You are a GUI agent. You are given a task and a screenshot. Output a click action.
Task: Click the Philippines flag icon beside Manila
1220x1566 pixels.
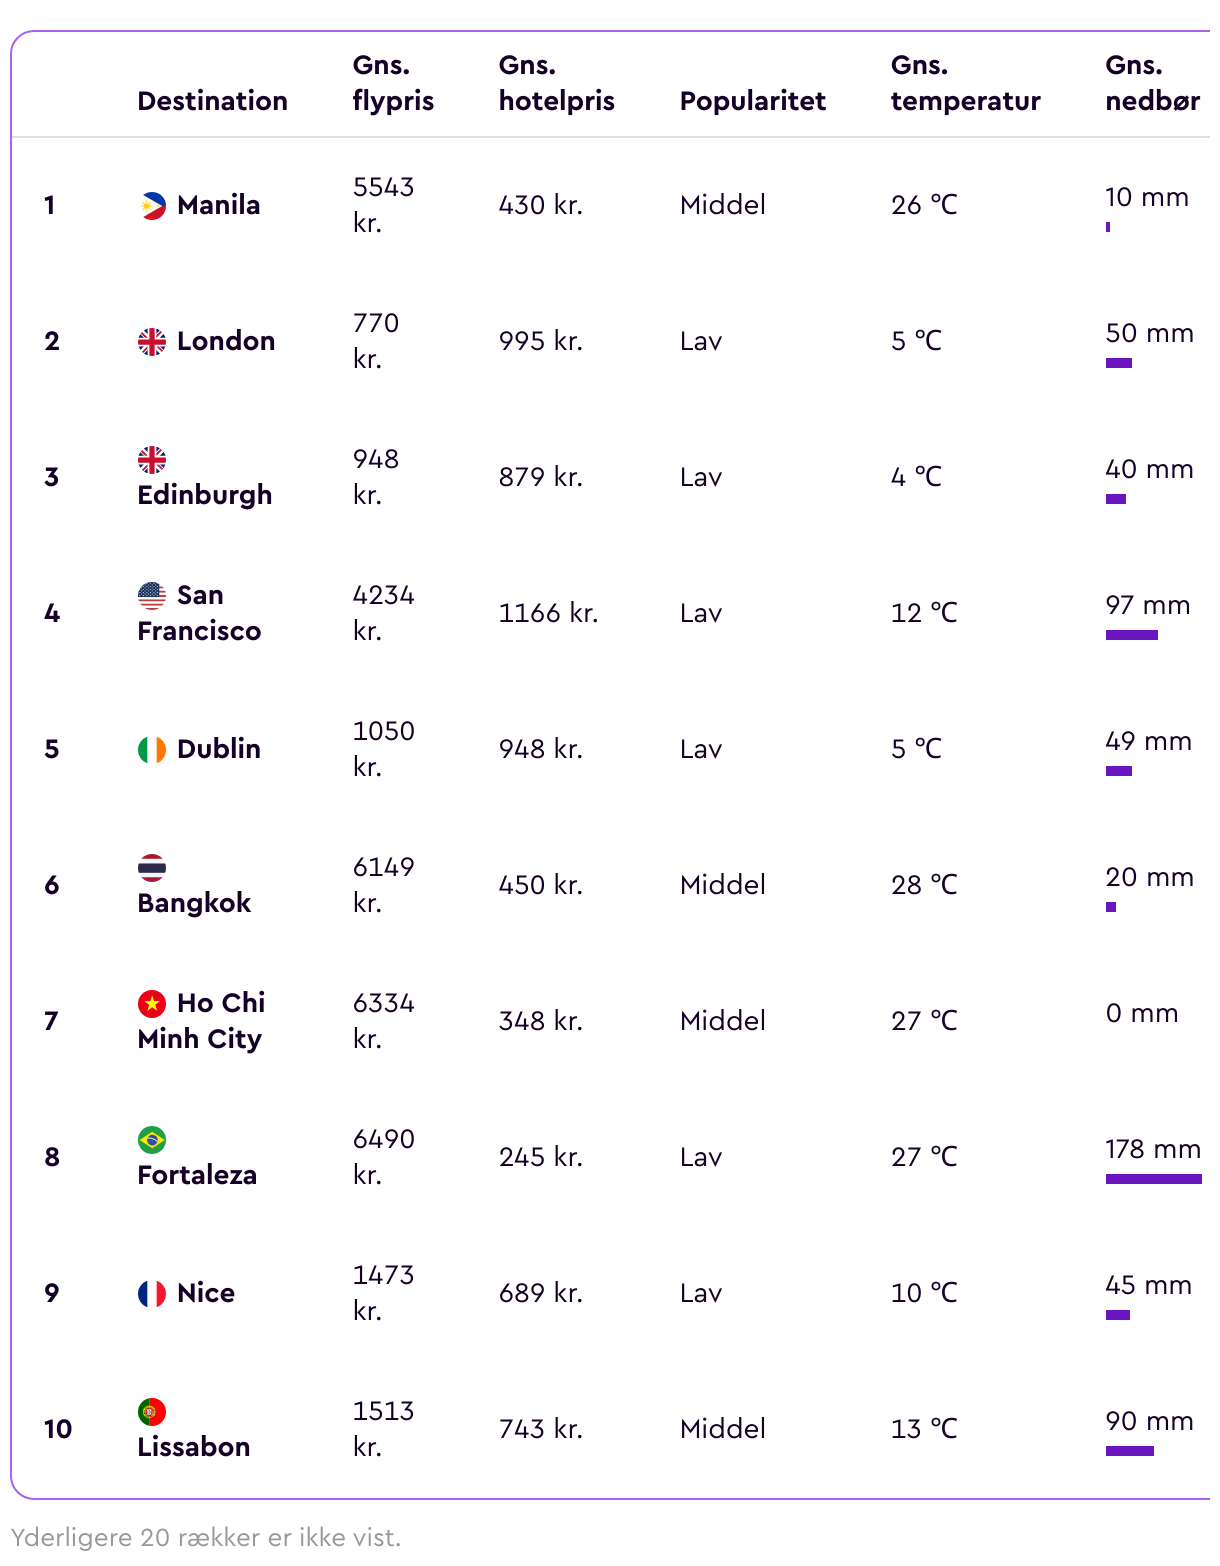coord(152,206)
